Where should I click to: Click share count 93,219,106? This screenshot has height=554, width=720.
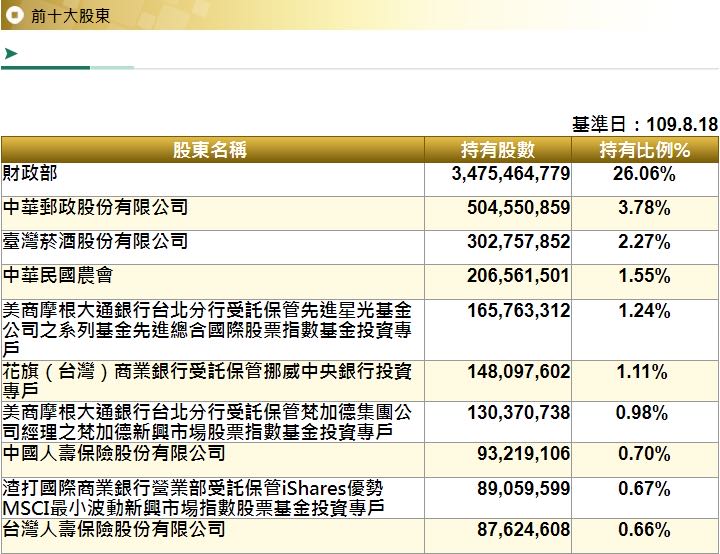pyautogui.click(x=523, y=453)
